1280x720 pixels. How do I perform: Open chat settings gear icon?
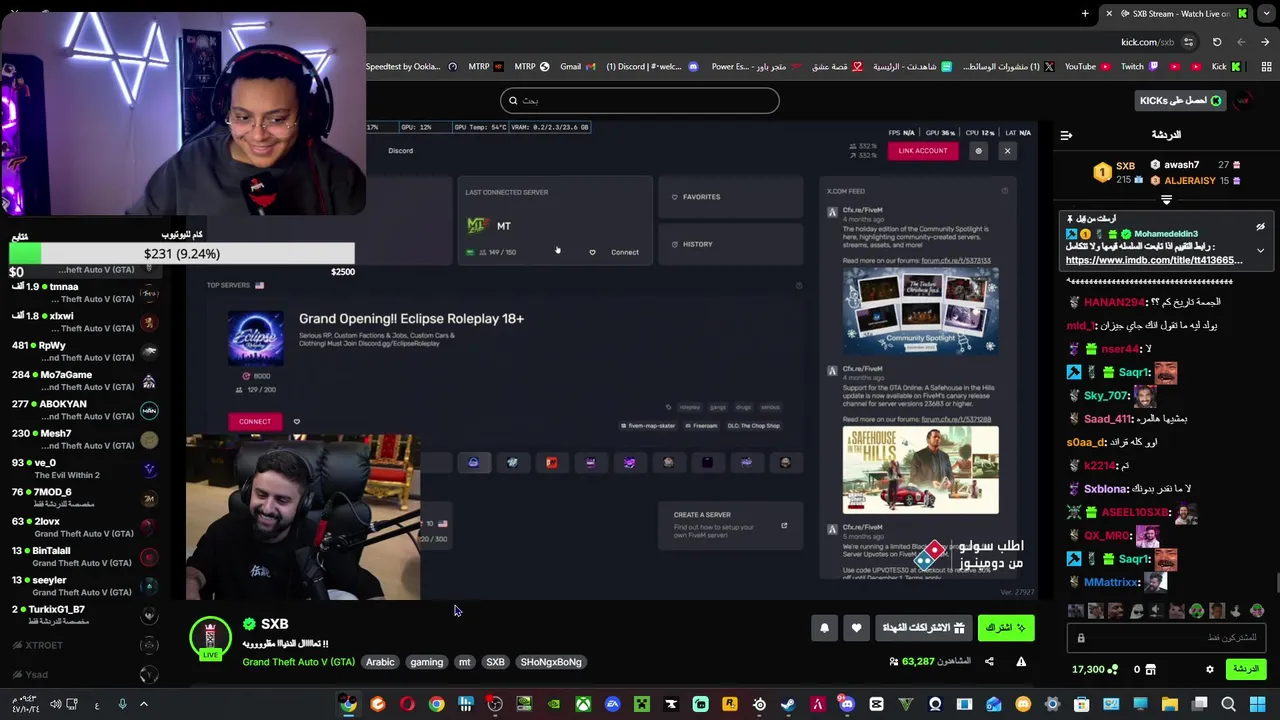click(x=1210, y=669)
